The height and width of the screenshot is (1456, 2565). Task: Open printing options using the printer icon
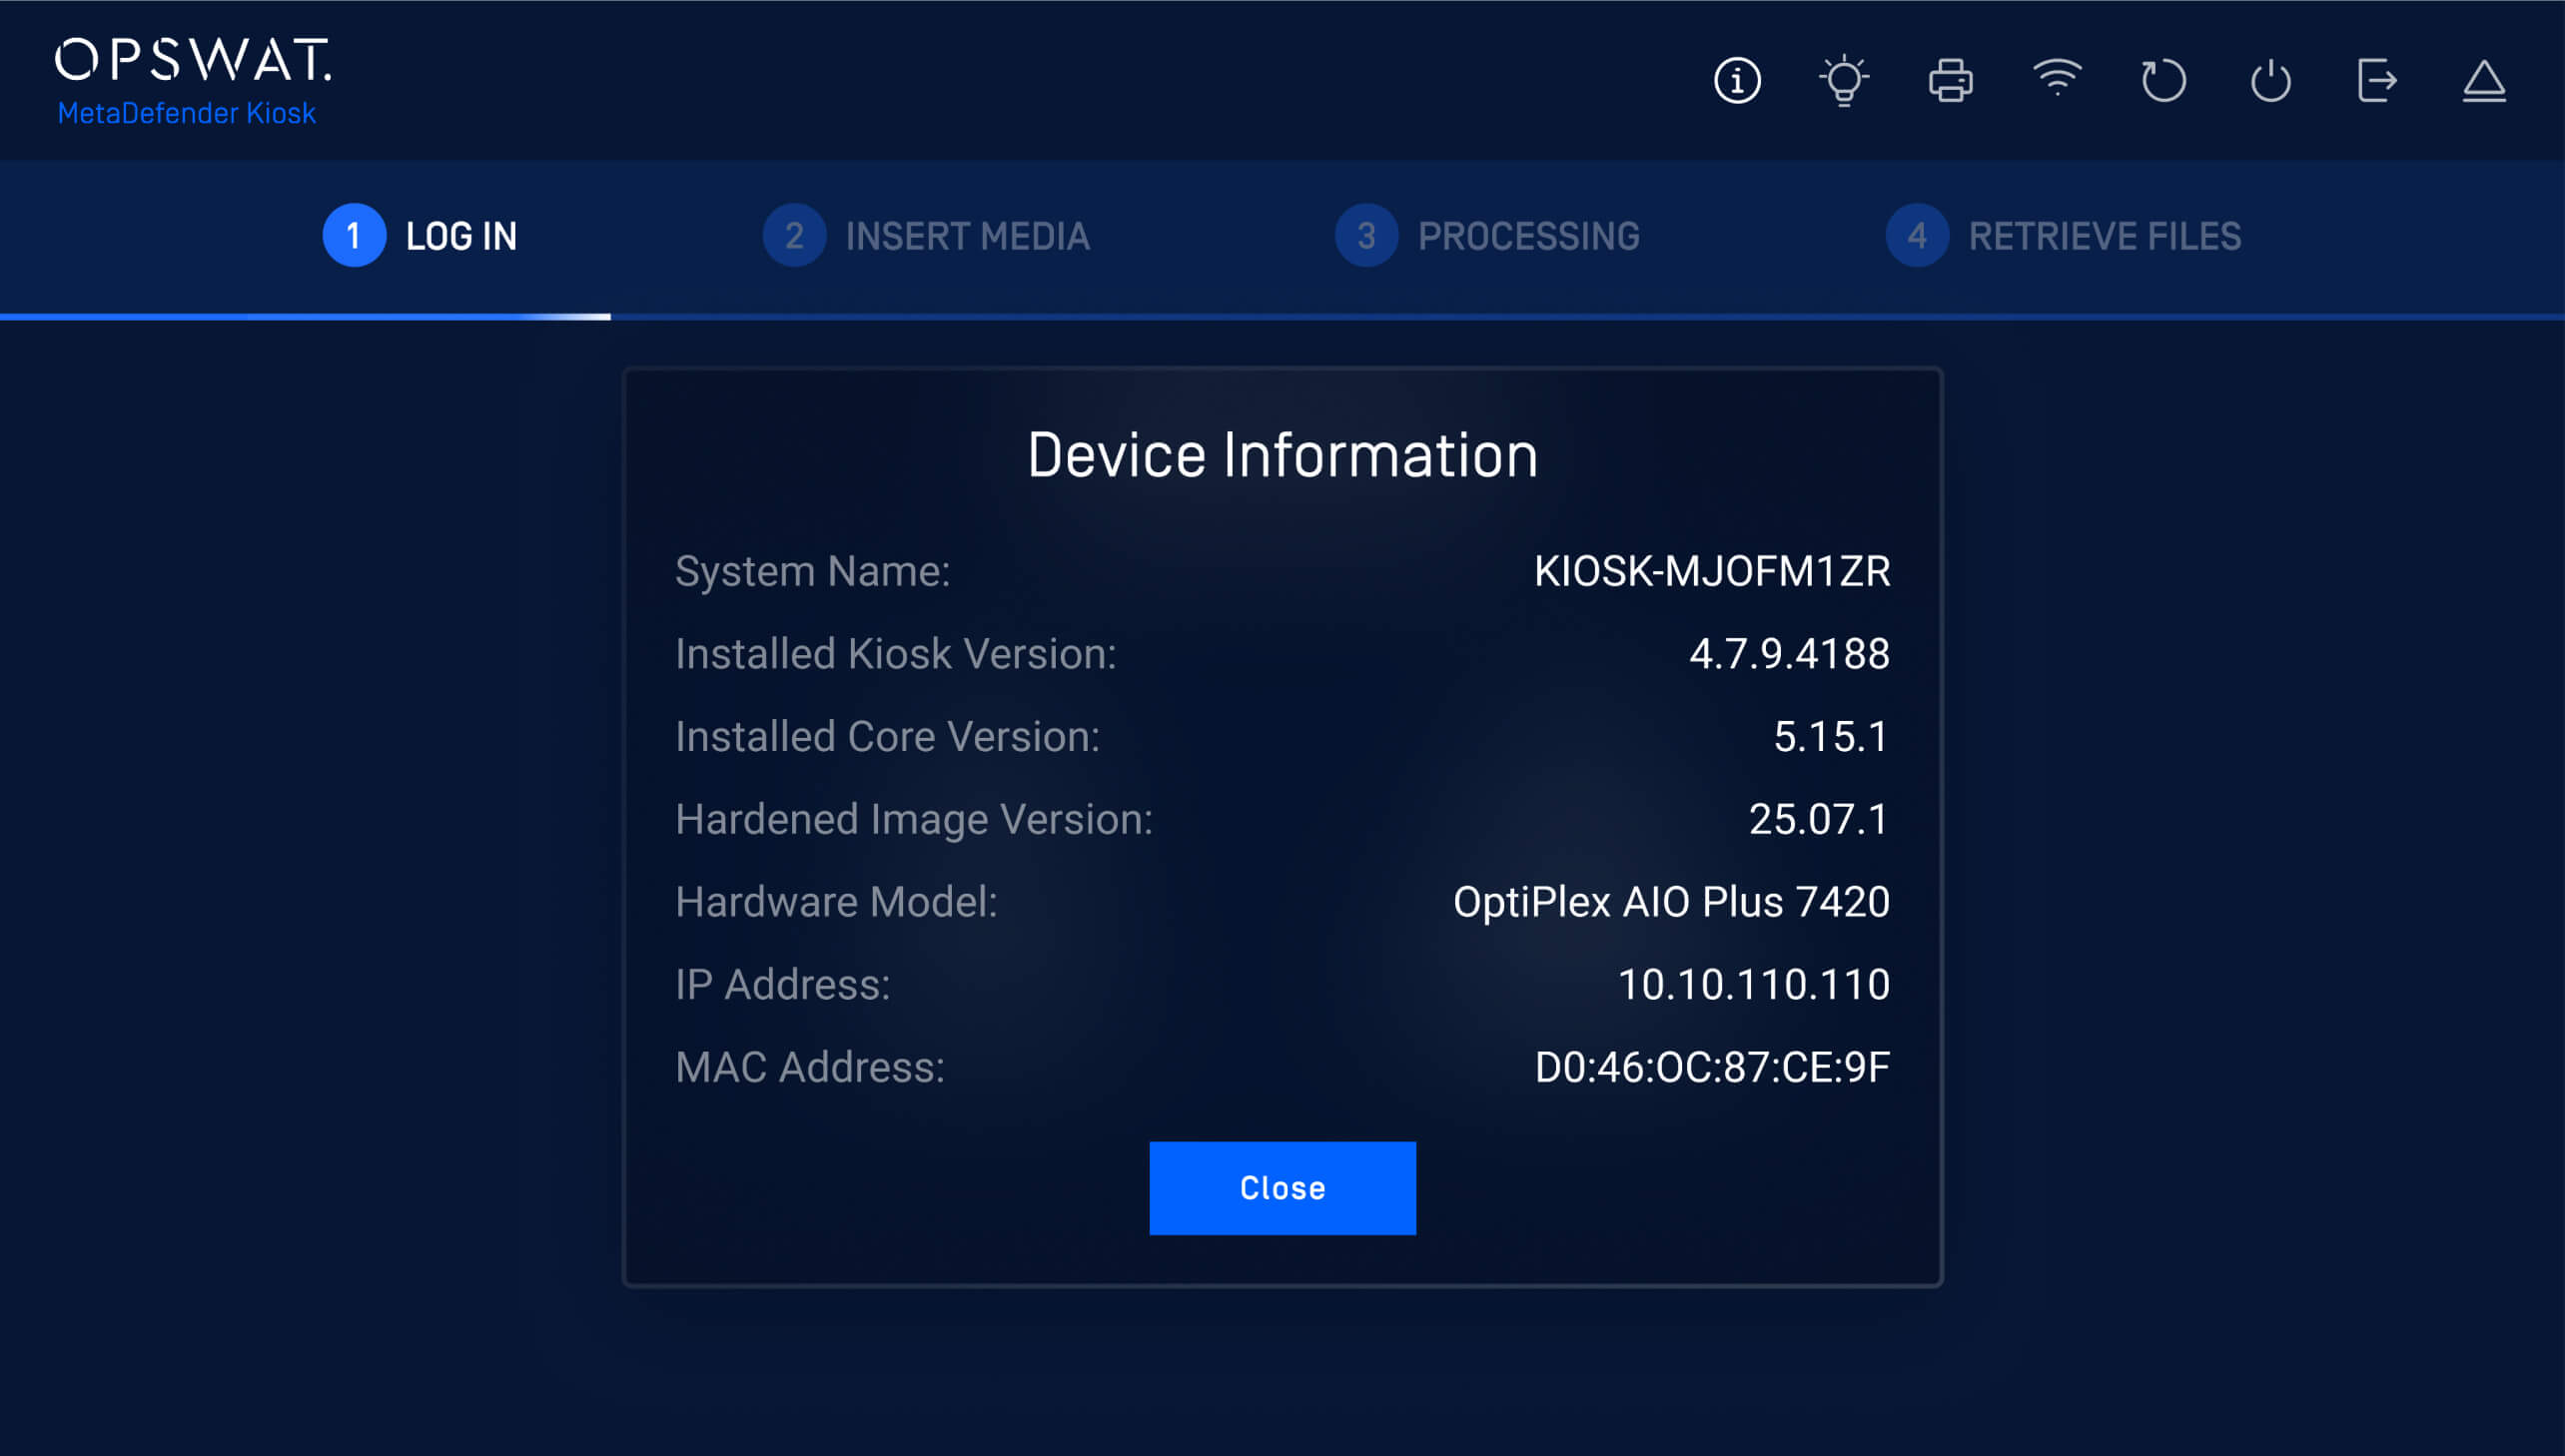click(1950, 81)
